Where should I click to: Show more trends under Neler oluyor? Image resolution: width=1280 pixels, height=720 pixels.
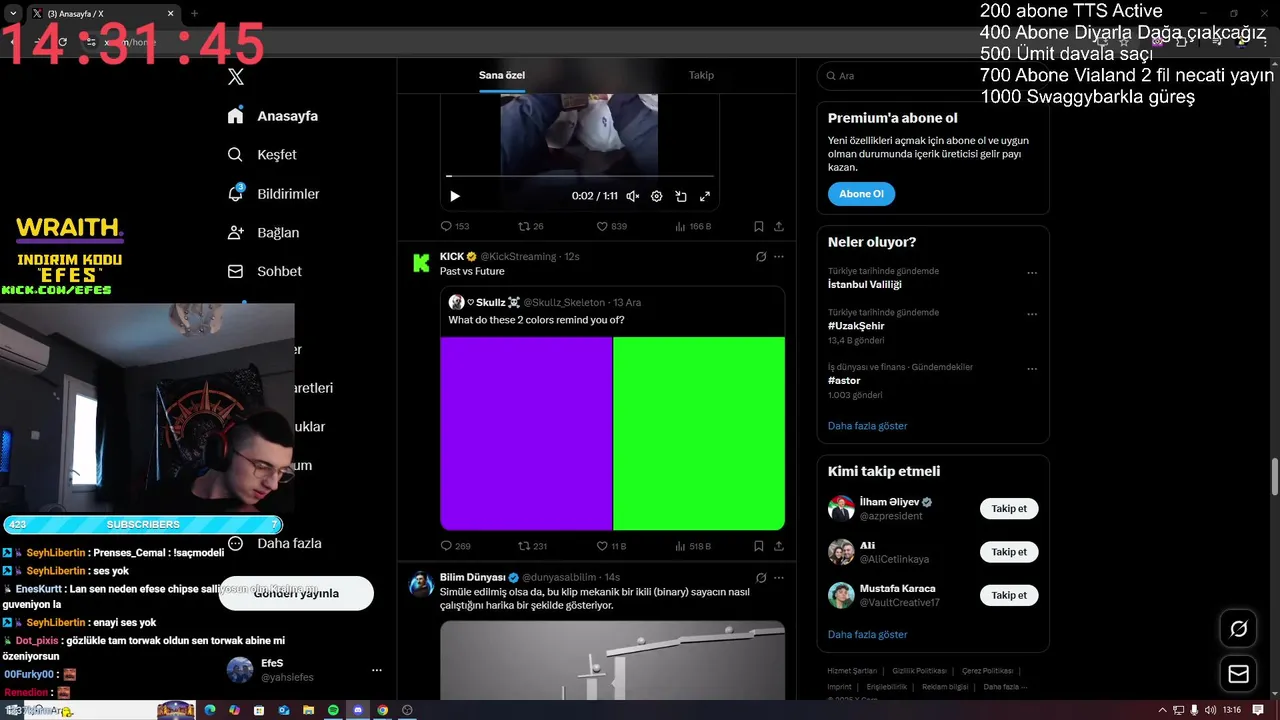868,426
